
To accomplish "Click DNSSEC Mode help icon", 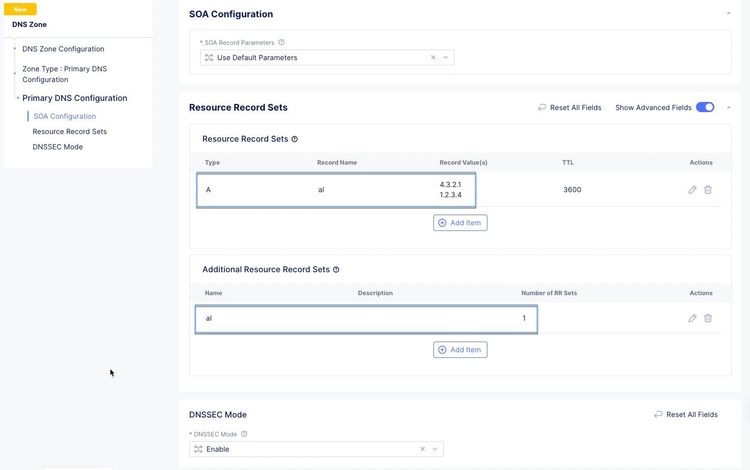I will [244, 434].
